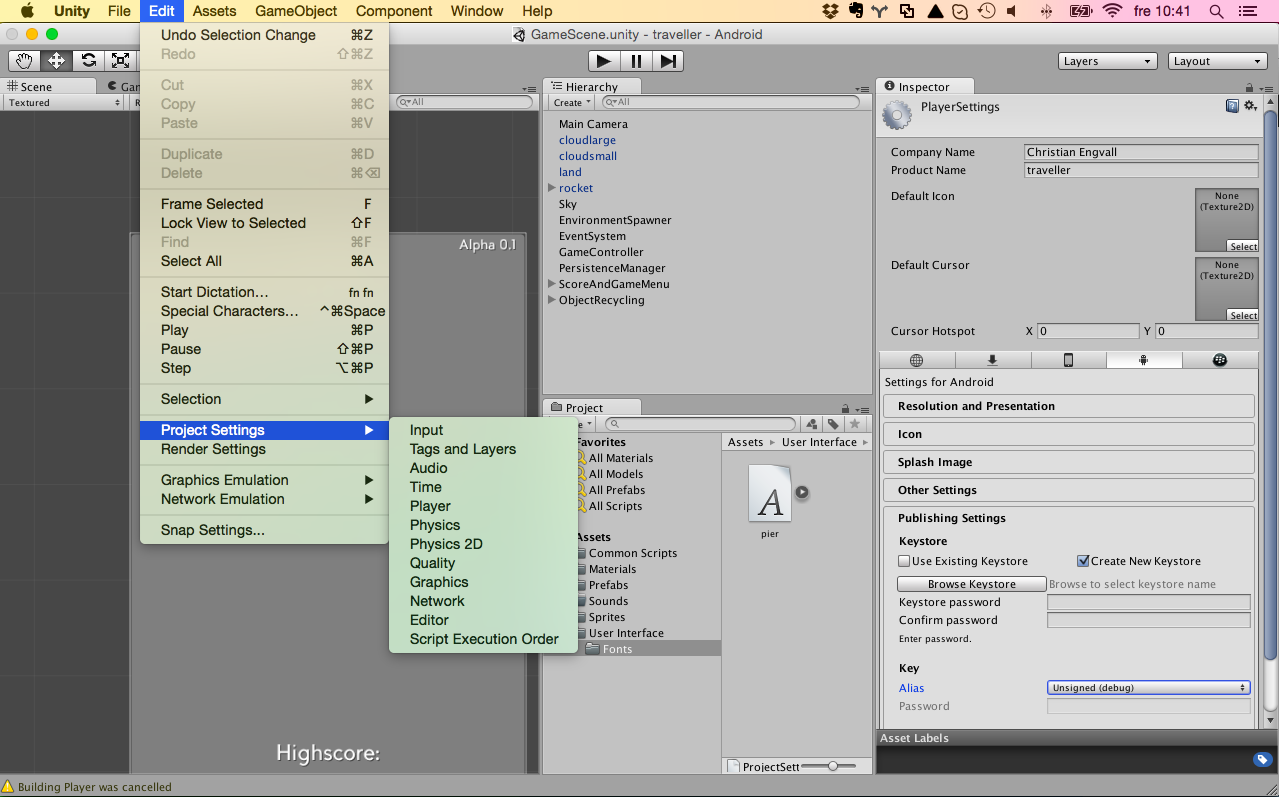
Task: Click the Browse Keystore button
Action: point(971,584)
